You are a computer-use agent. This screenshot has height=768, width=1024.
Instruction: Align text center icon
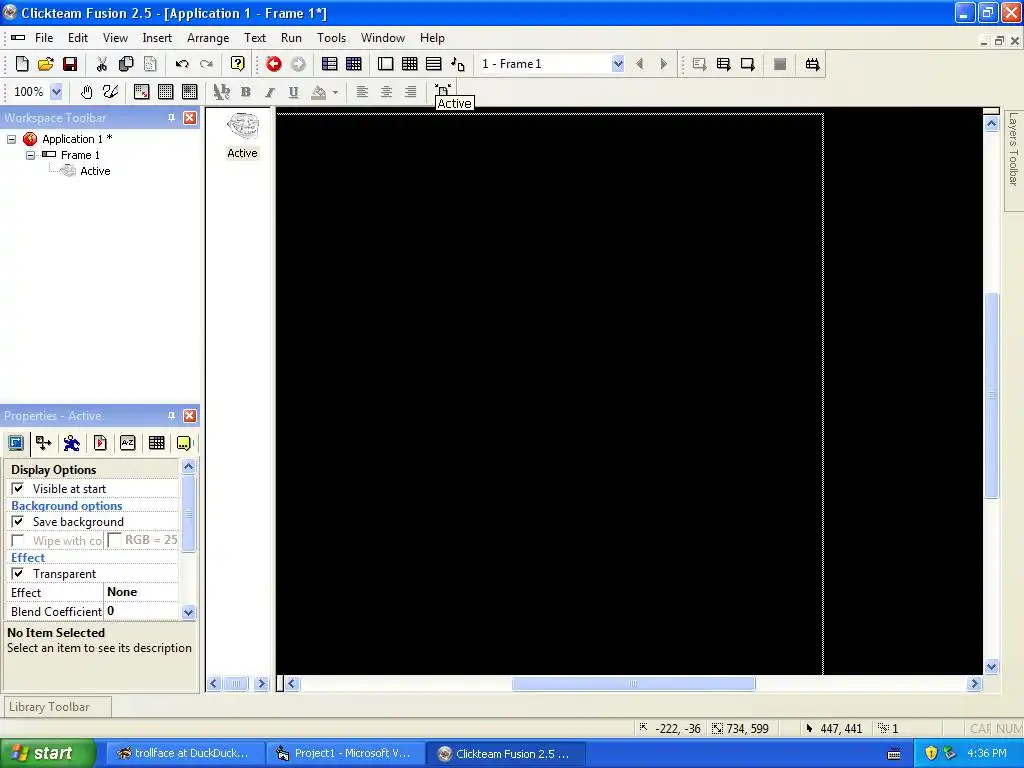(x=387, y=92)
